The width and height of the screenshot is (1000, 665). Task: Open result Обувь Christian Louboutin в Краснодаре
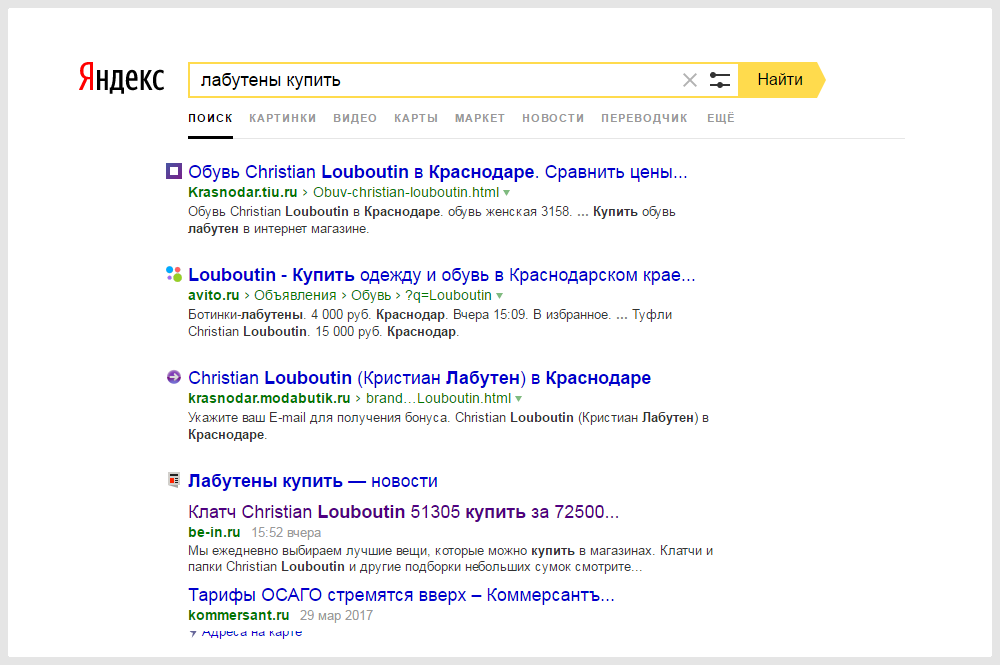click(x=438, y=172)
